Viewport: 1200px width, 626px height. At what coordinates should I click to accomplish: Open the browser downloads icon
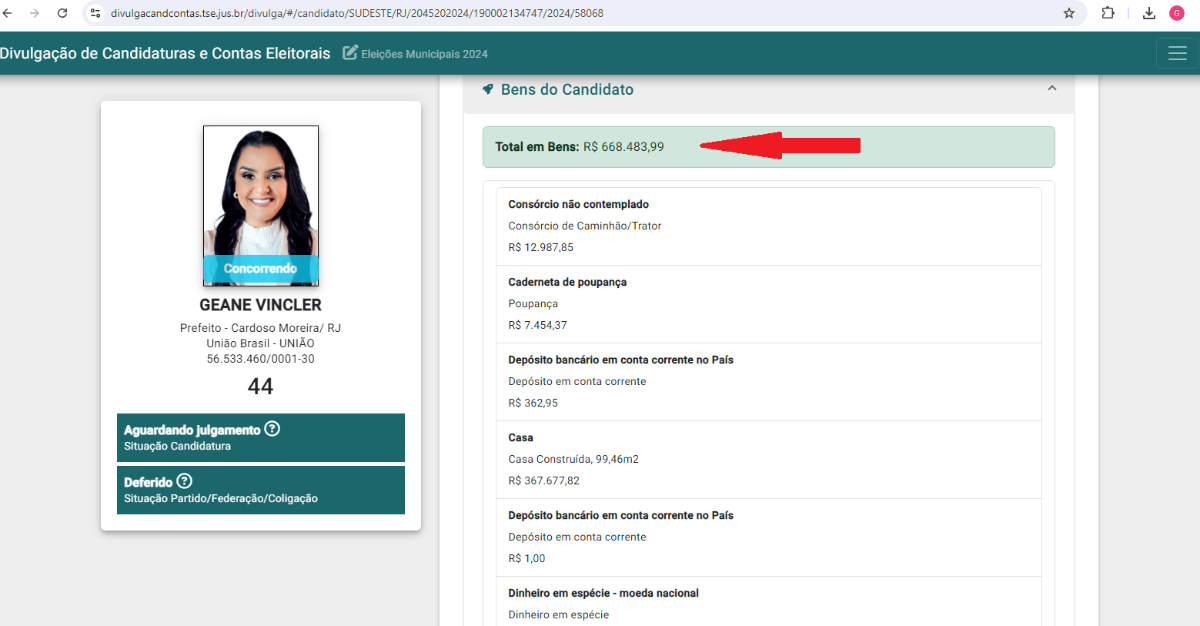[1149, 14]
